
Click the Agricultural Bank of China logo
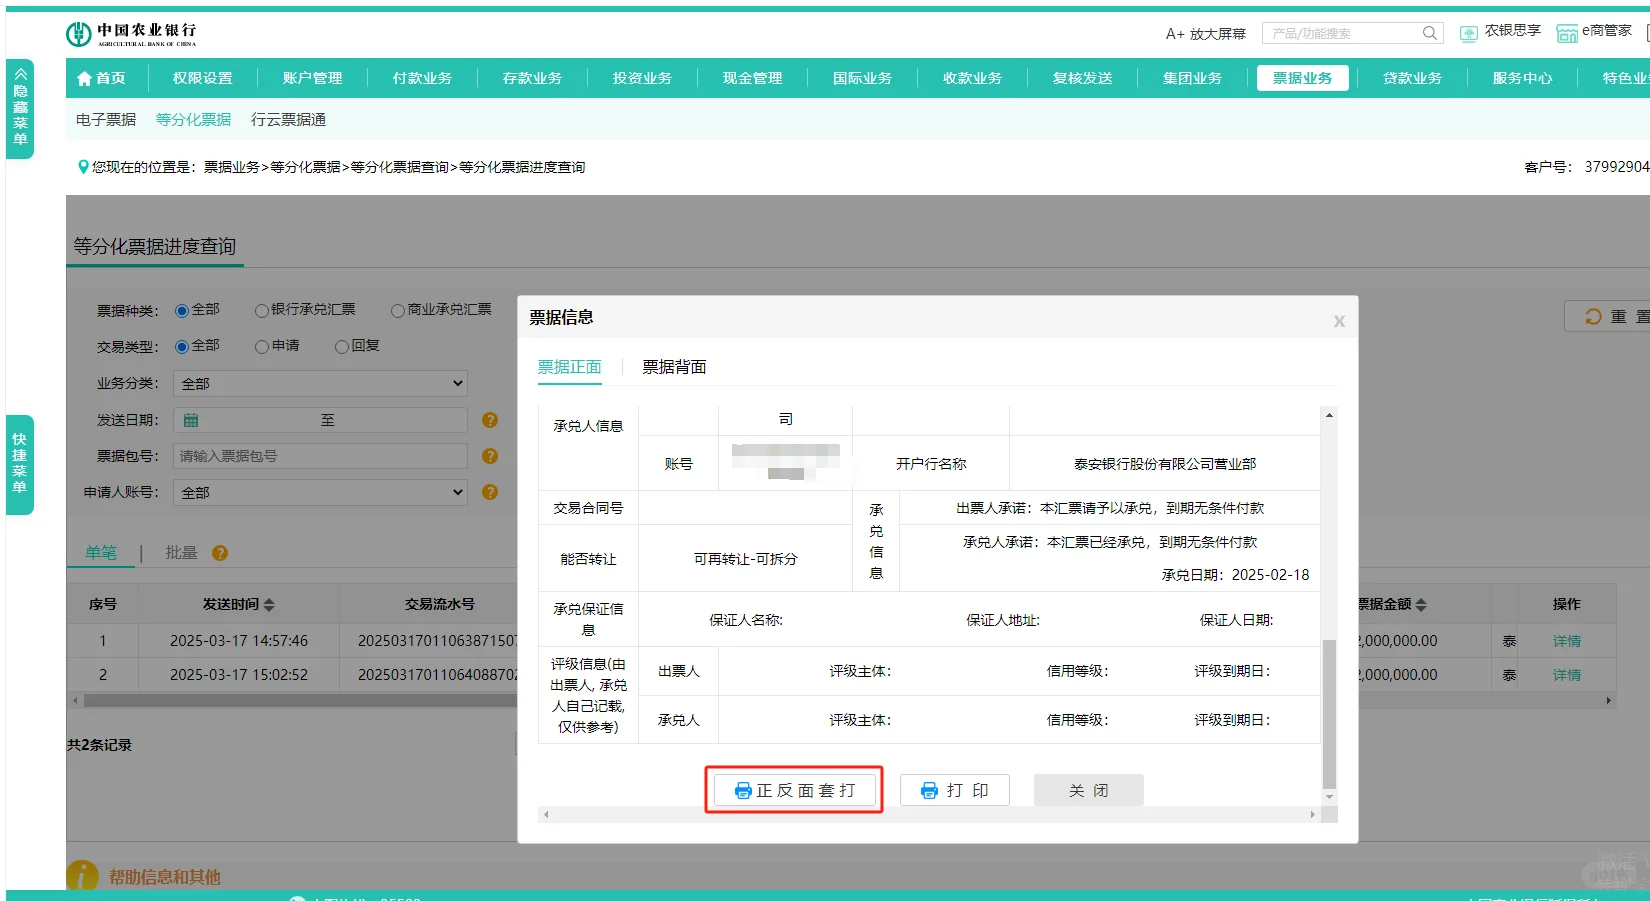point(131,34)
